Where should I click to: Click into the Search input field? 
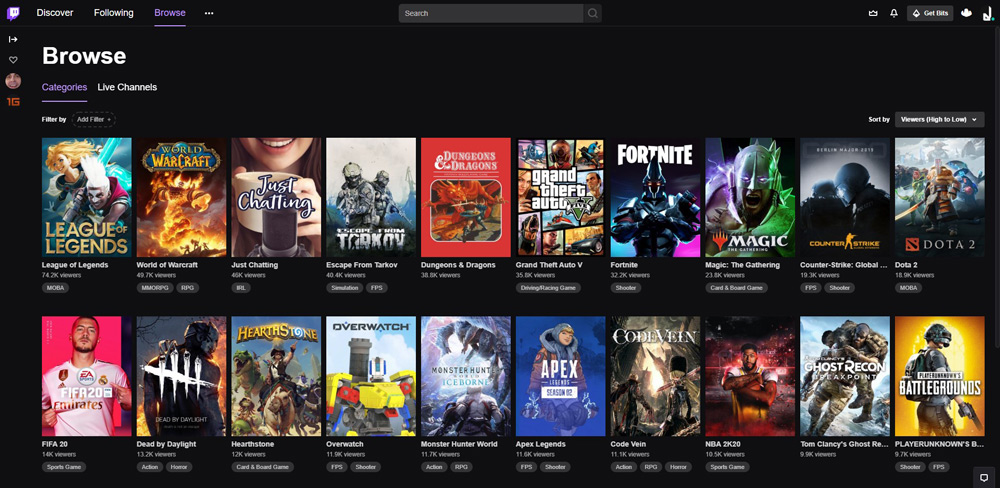point(491,13)
